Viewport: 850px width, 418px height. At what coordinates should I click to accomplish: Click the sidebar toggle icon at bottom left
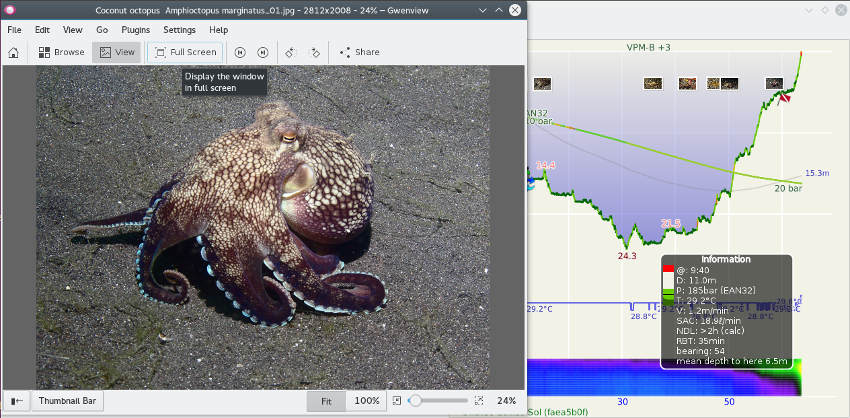click(16, 401)
